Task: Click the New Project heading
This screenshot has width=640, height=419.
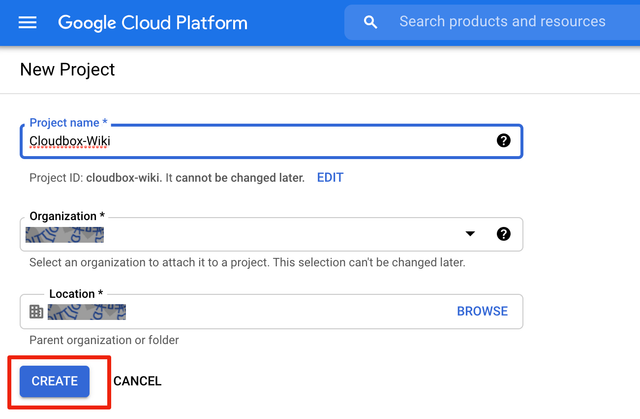Action: click(67, 70)
